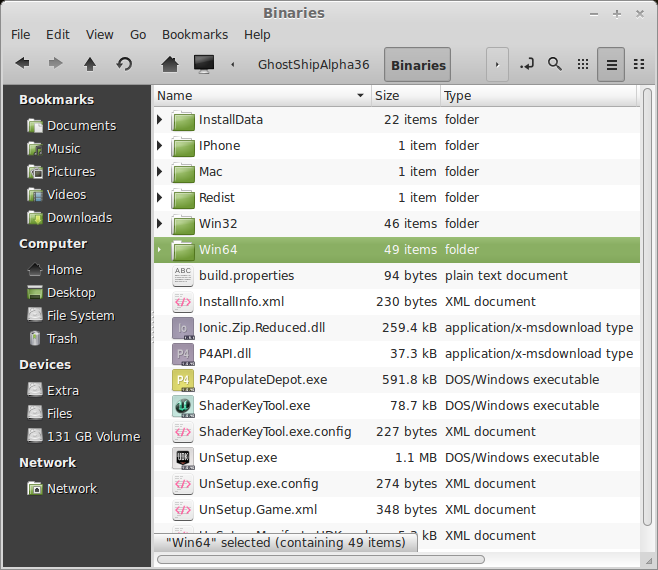This screenshot has height=570, width=658.
Task: Reload the current folder
Action: [124, 64]
